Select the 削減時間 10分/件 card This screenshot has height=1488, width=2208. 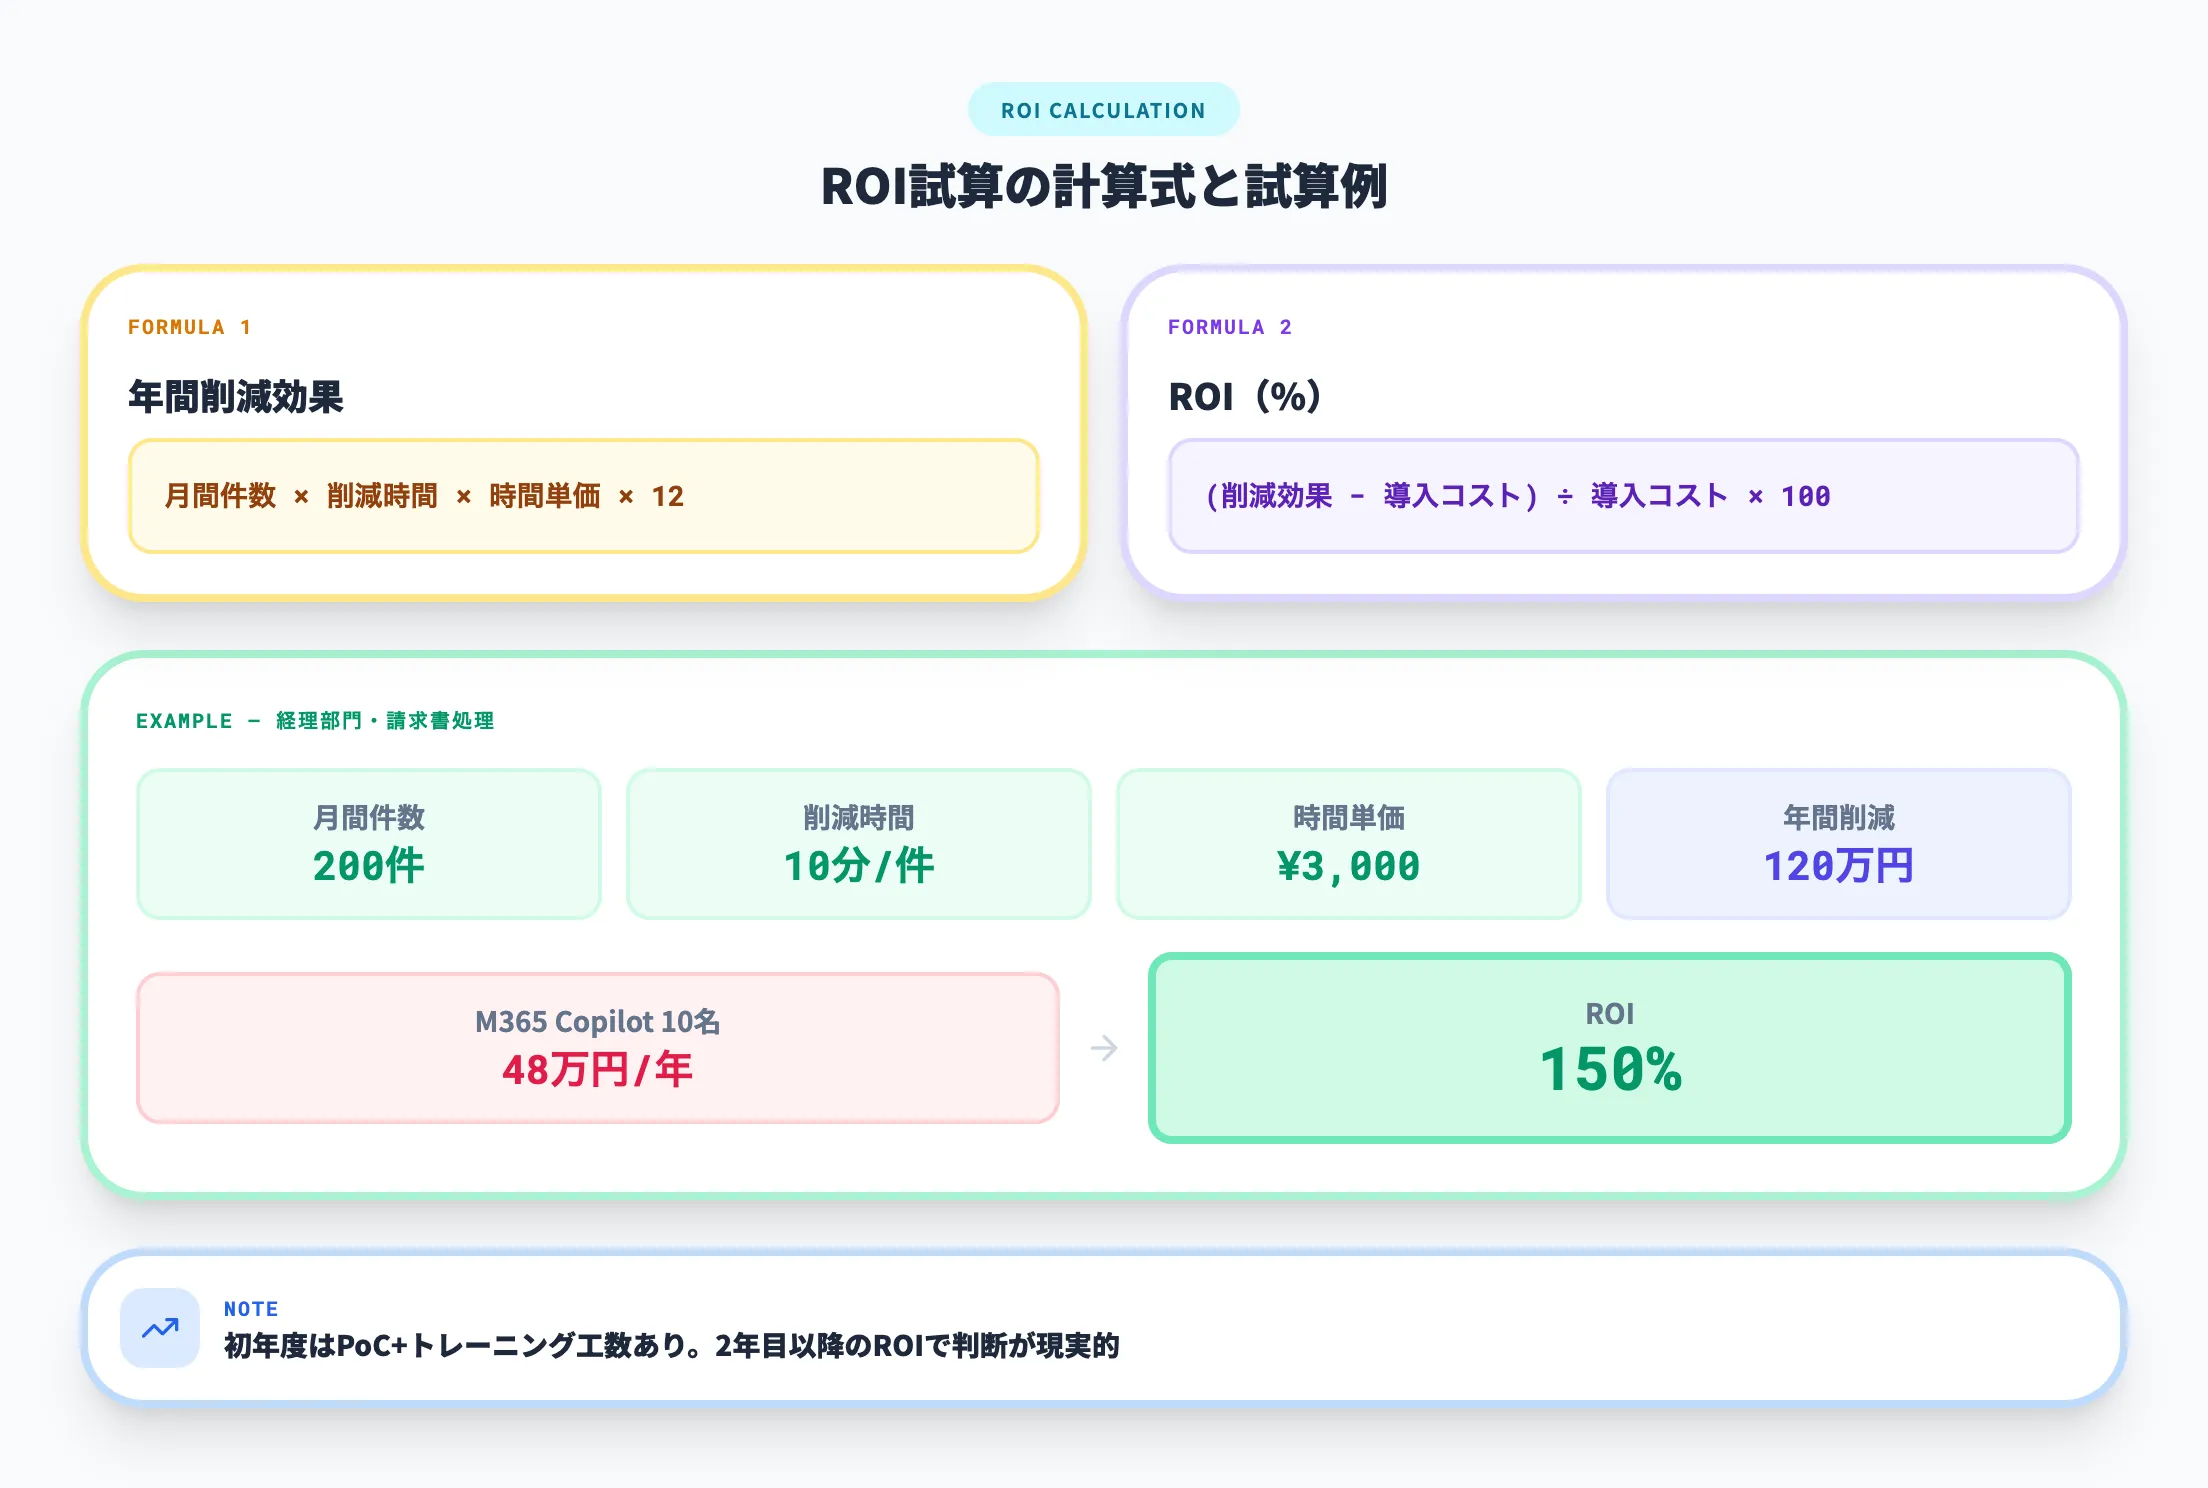858,843
